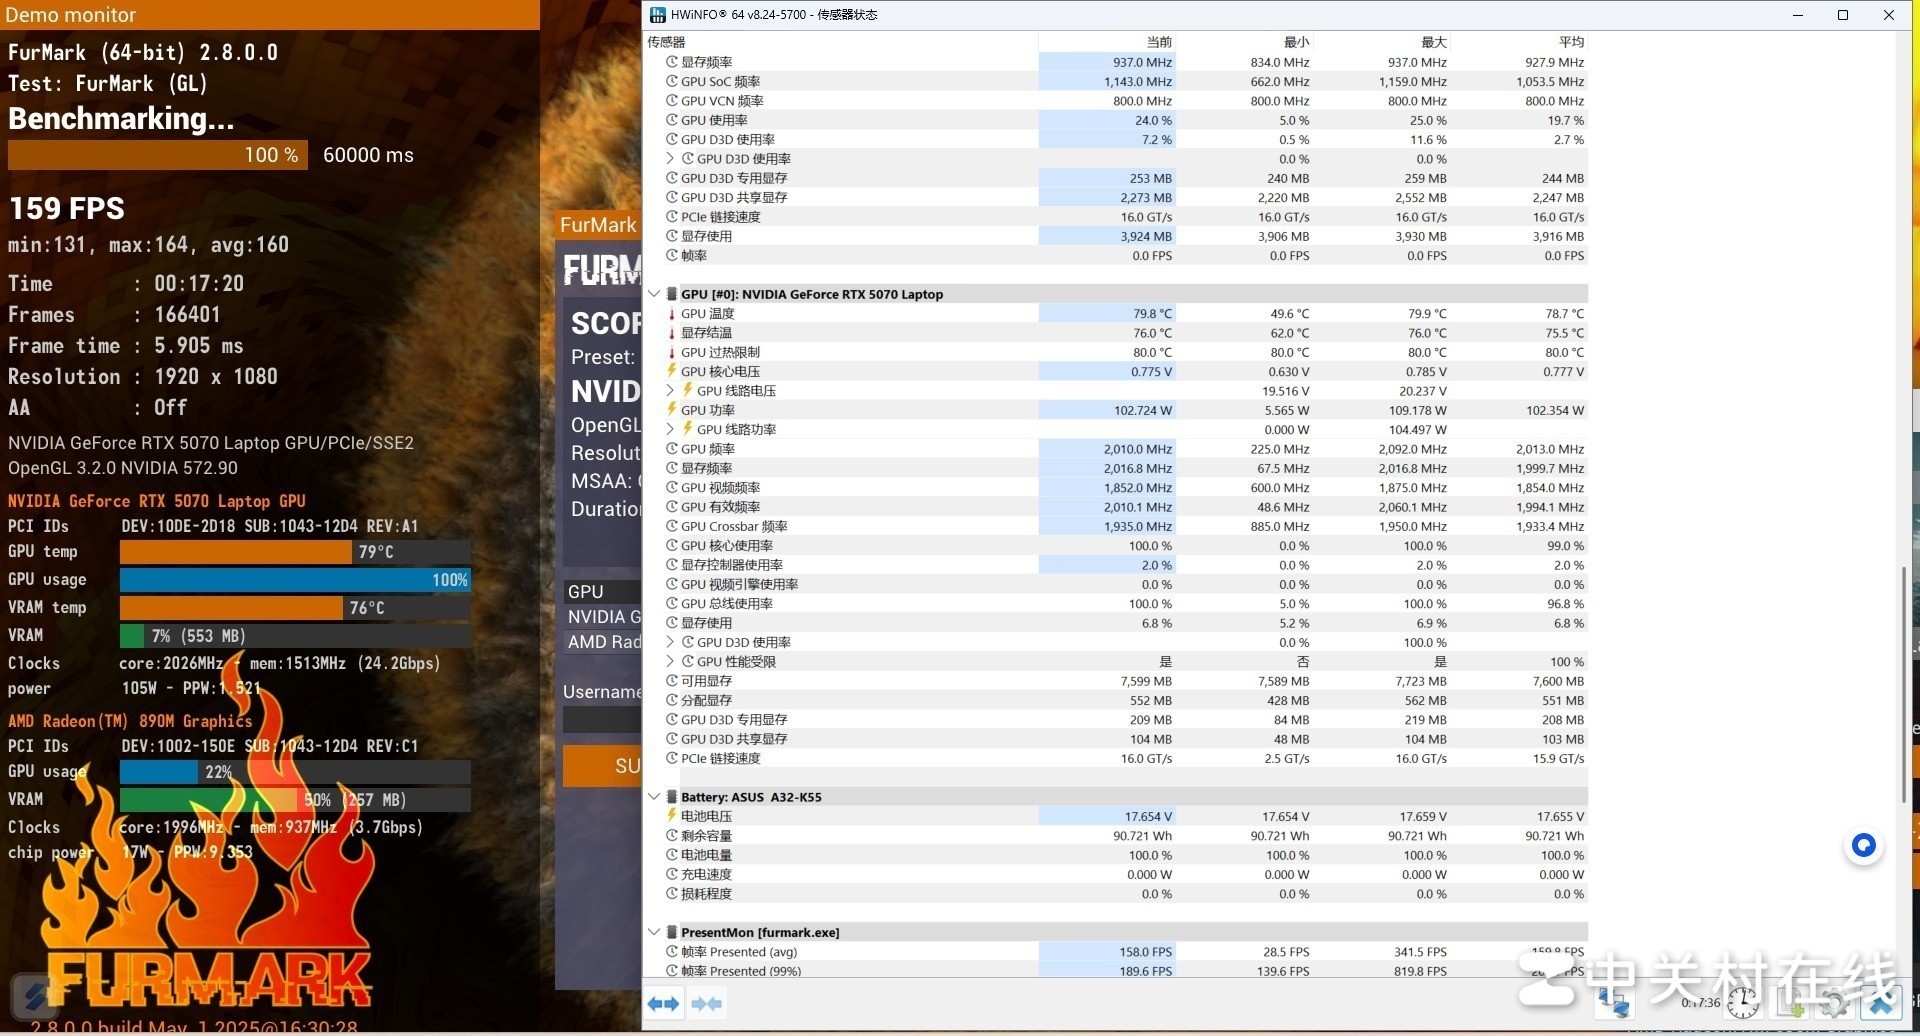
Task: Click the NVIDIA GPU usage 100% blue bar
Action: 295,580
